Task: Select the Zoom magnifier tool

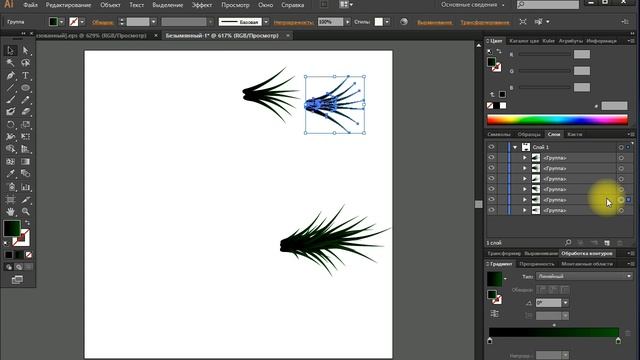Action: (25, 211)
